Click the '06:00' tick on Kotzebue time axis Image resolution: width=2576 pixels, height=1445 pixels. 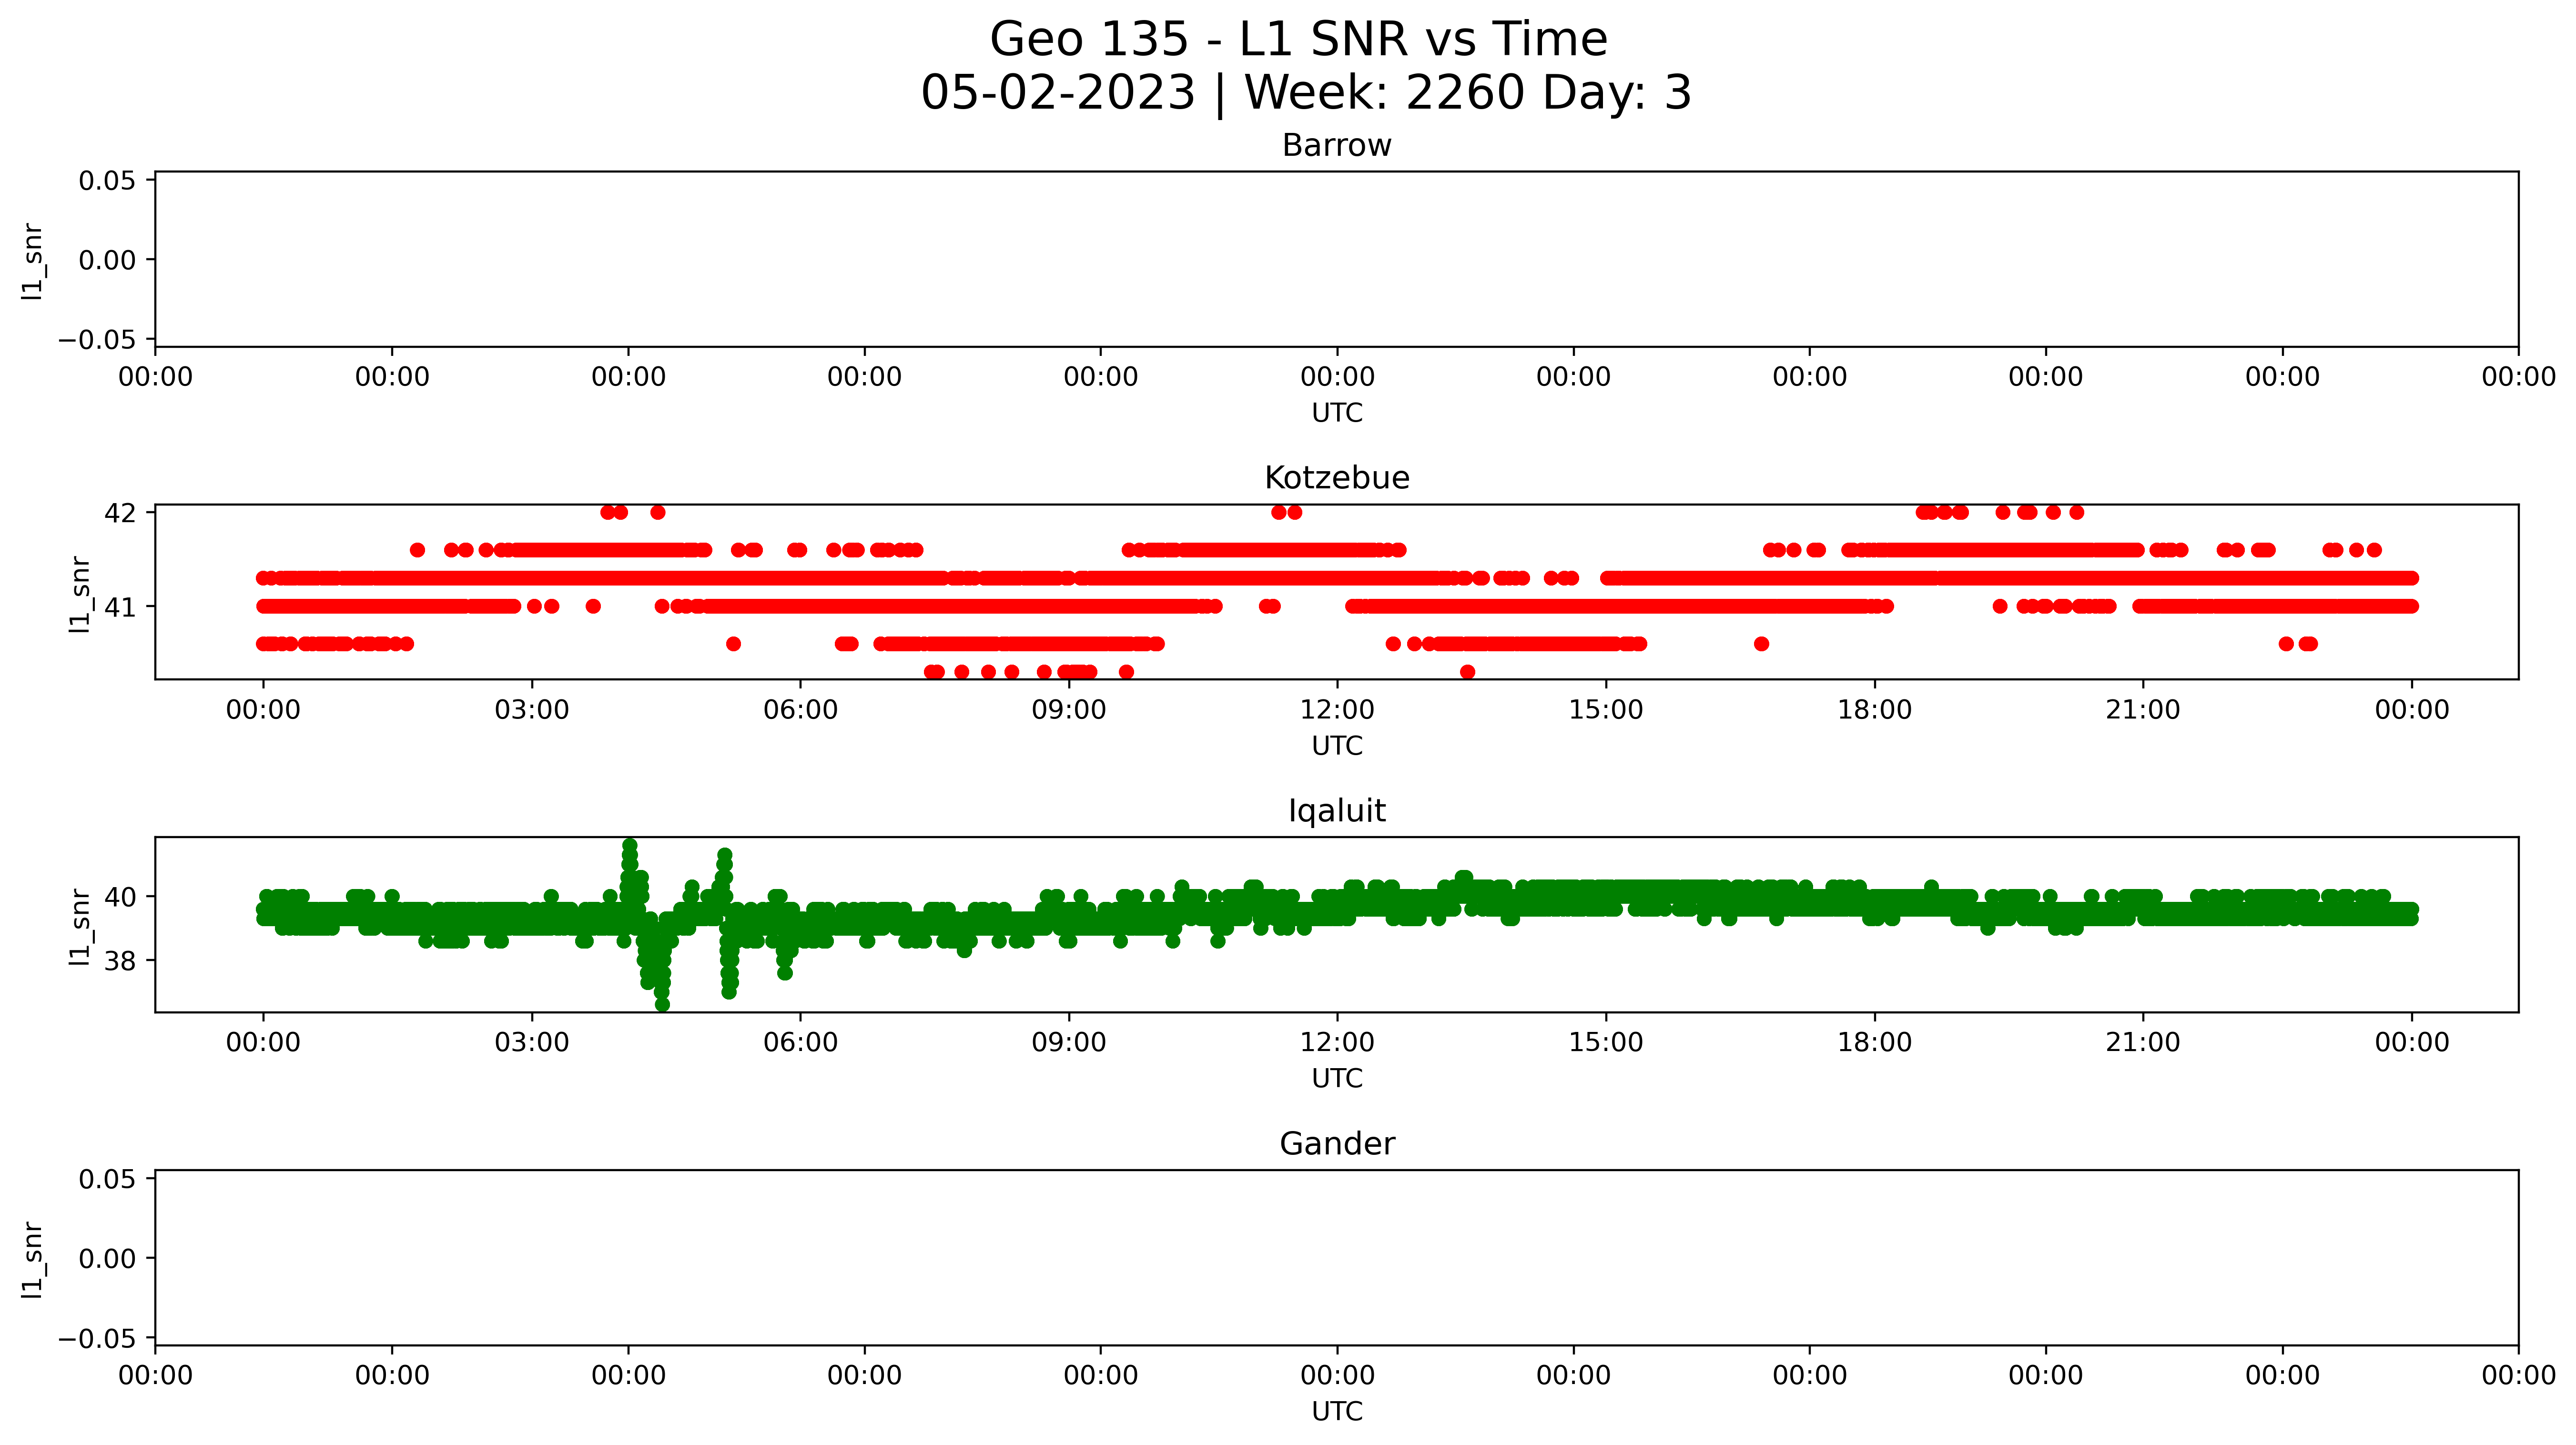click(x=800, y=711)
